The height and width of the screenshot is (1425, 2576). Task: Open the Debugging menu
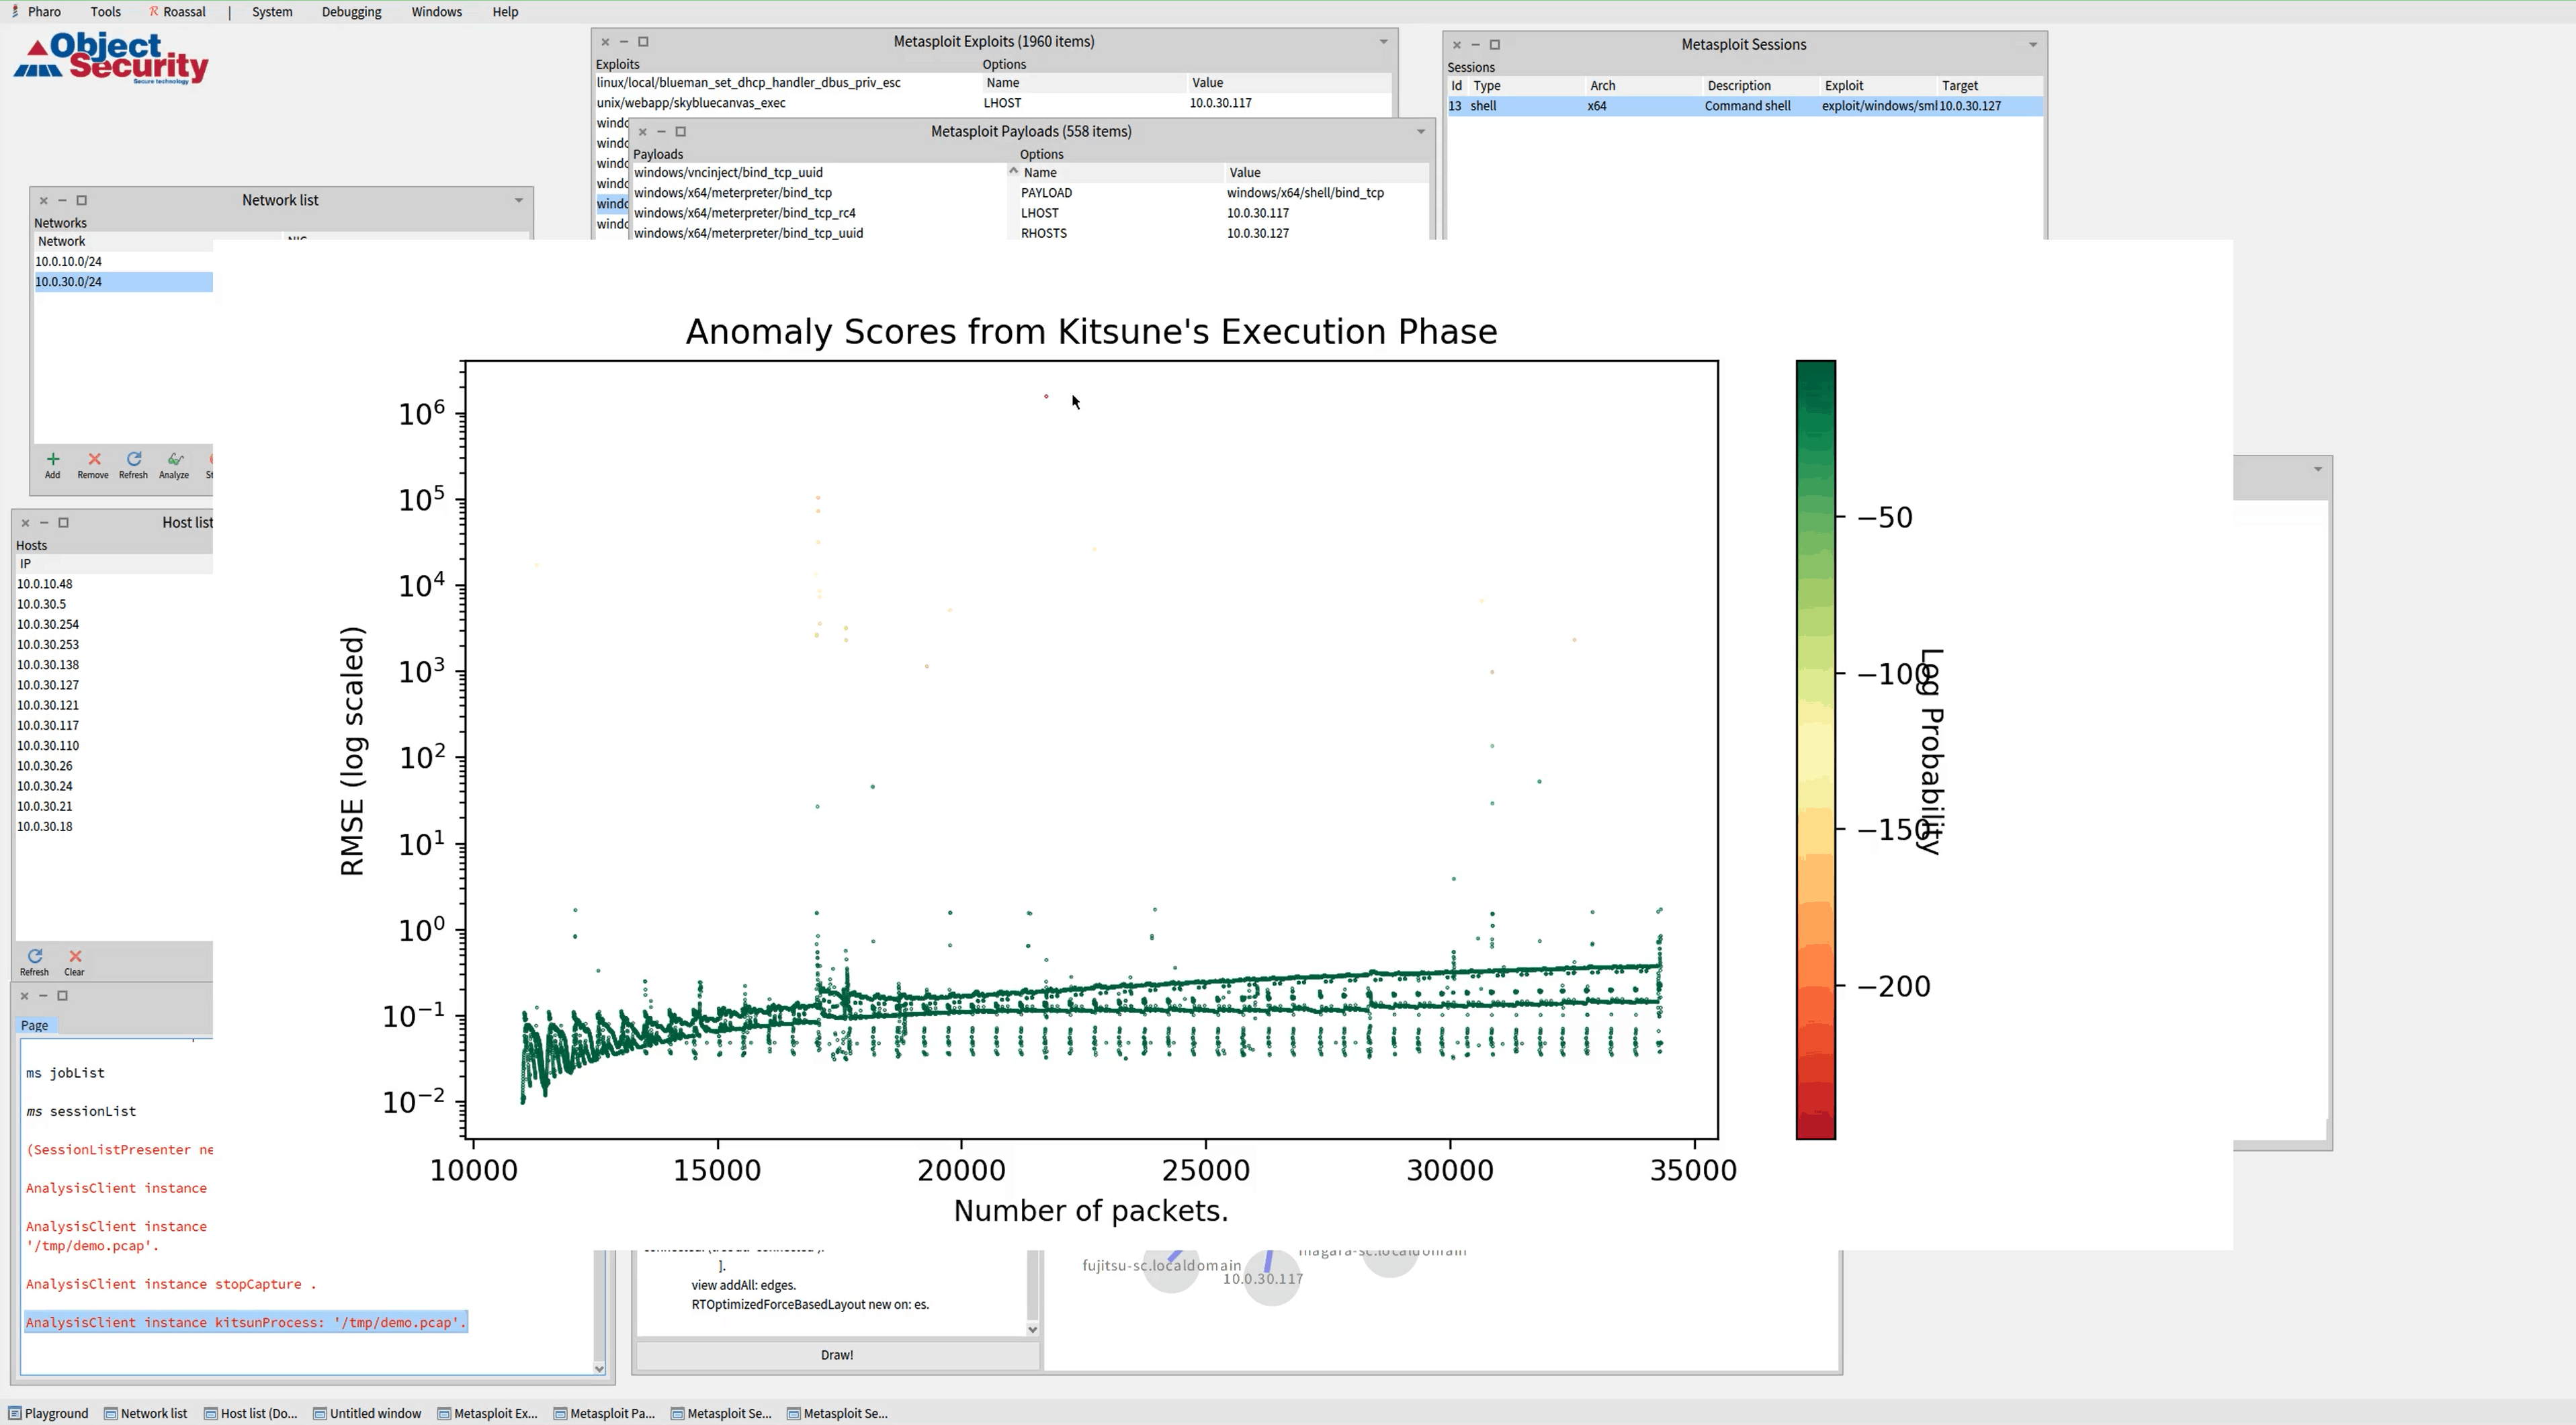pyautogui.click(x=351, y=12)
